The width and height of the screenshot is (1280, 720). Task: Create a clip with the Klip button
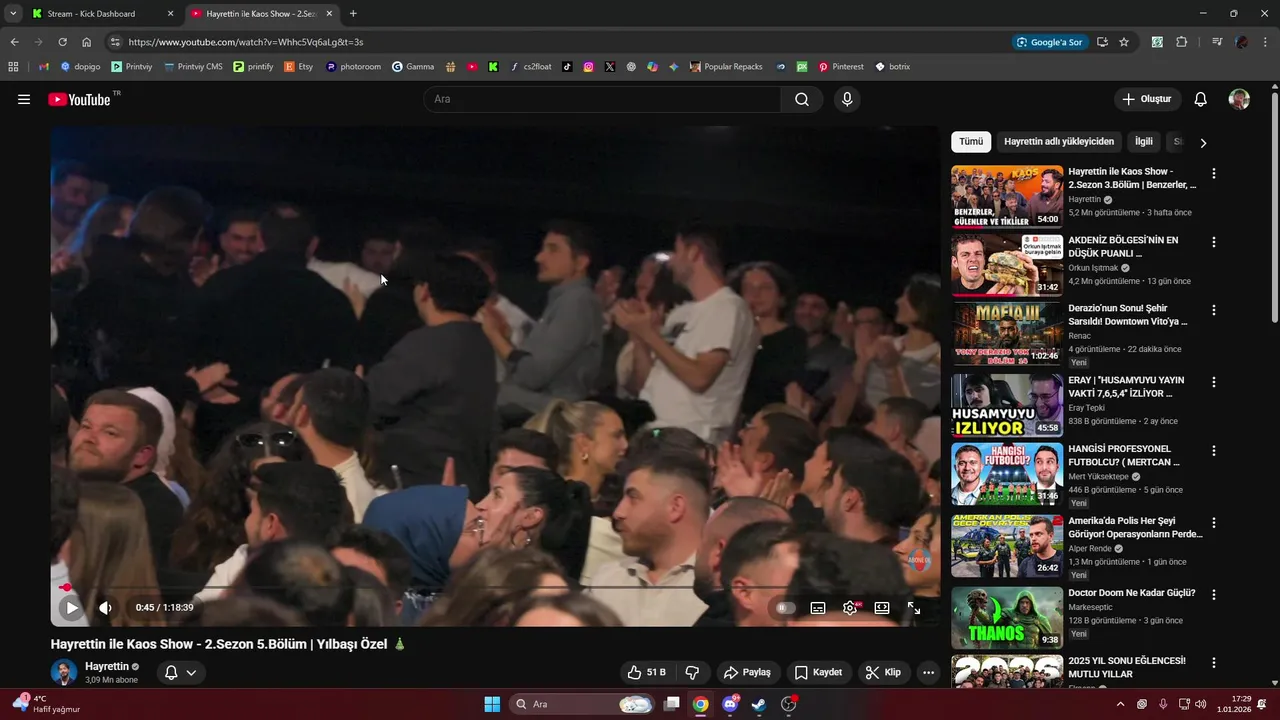[883, 672]
